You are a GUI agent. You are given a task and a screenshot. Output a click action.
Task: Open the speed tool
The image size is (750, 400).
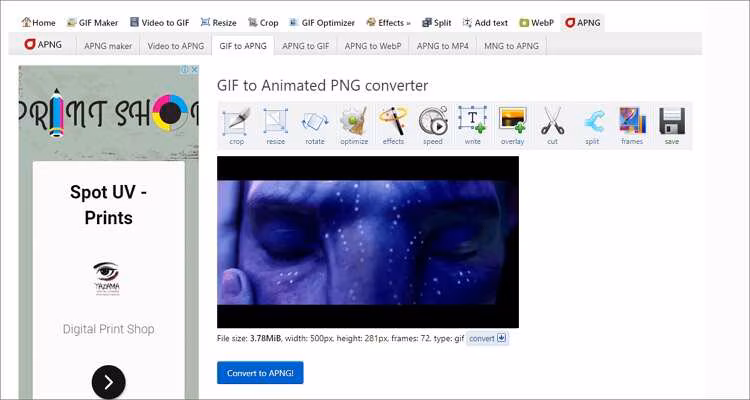(433, 125)
